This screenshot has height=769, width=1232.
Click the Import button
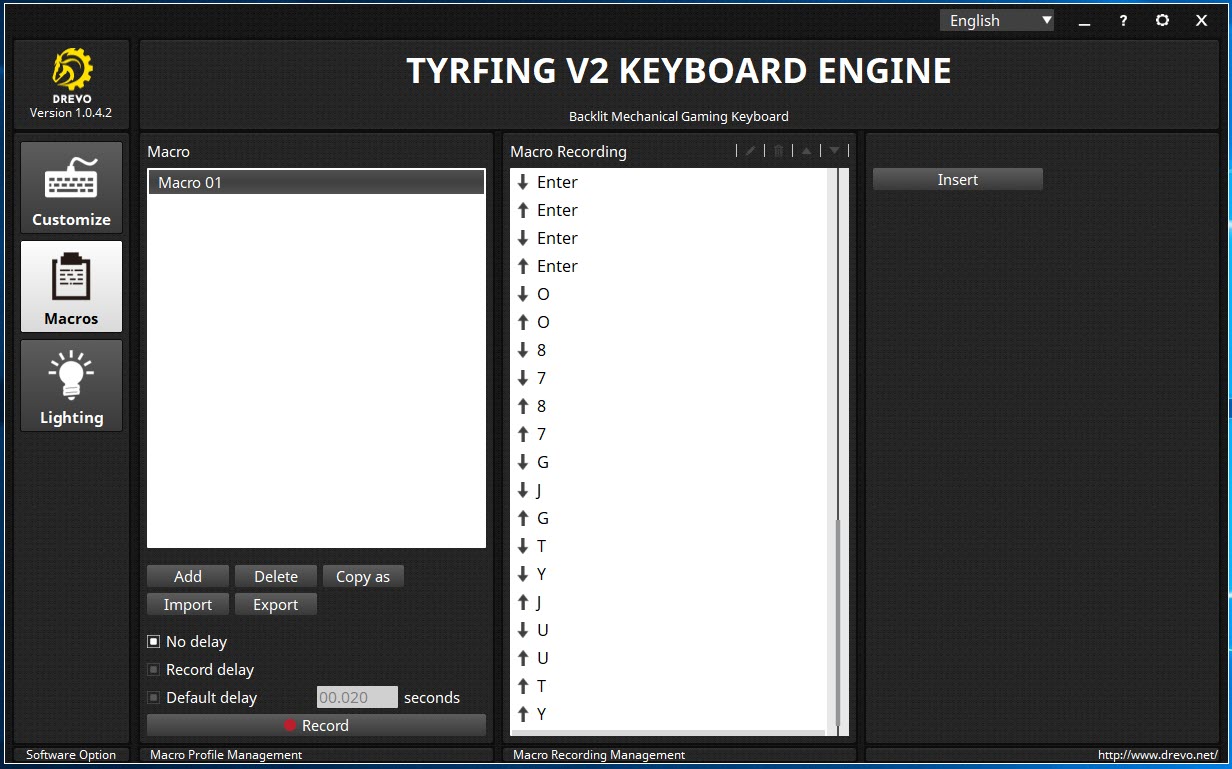click(188, 604)
